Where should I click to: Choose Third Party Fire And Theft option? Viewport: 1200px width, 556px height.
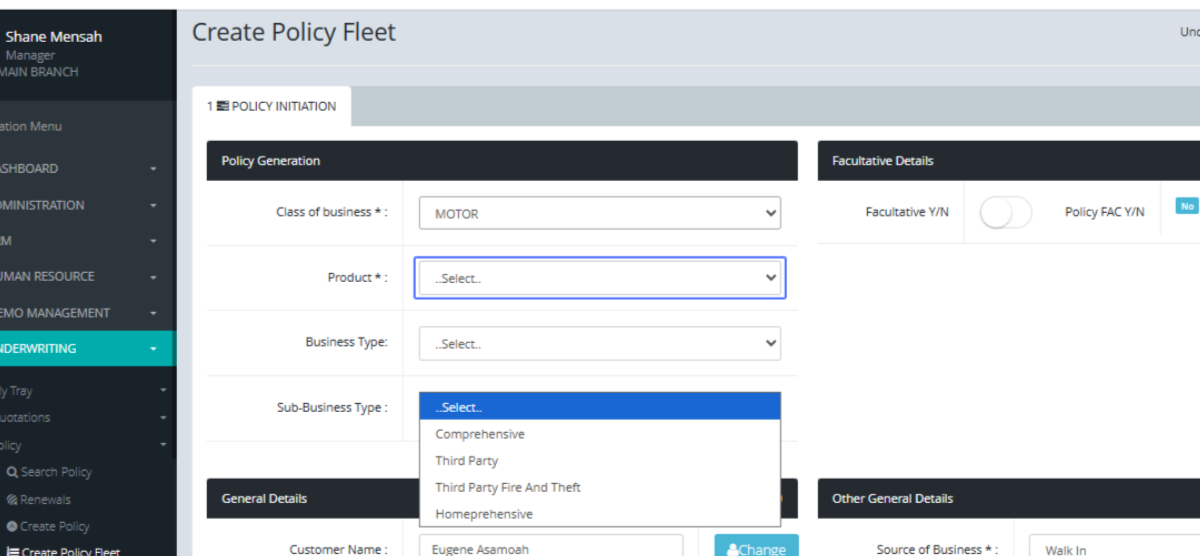coord(508,487)
